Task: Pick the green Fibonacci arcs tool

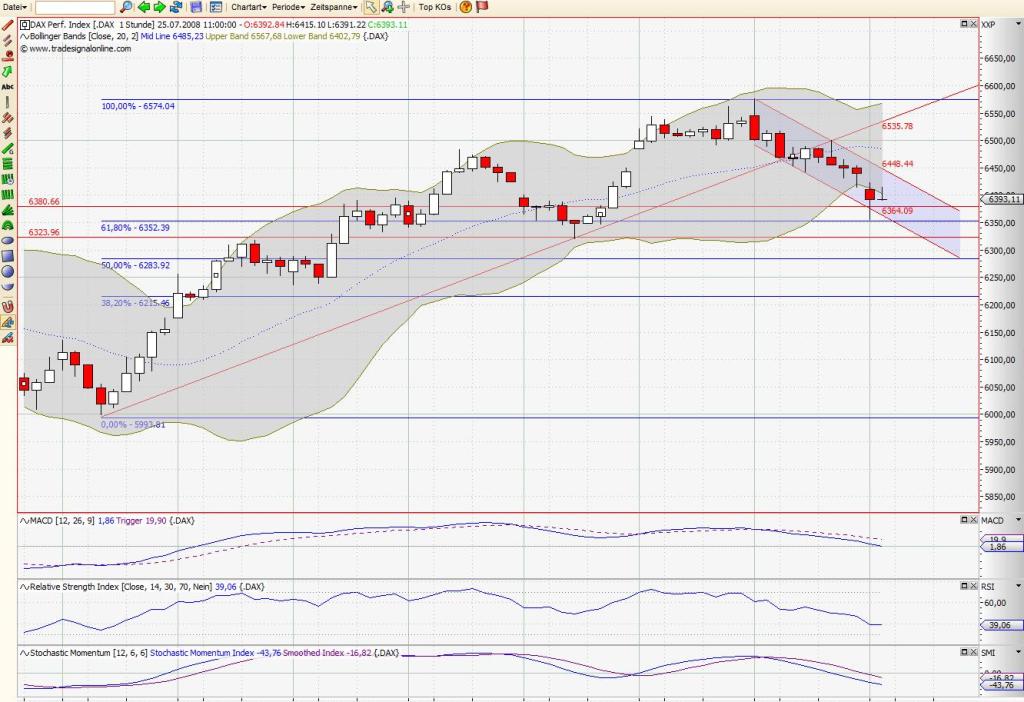Action: click(8, 225)
